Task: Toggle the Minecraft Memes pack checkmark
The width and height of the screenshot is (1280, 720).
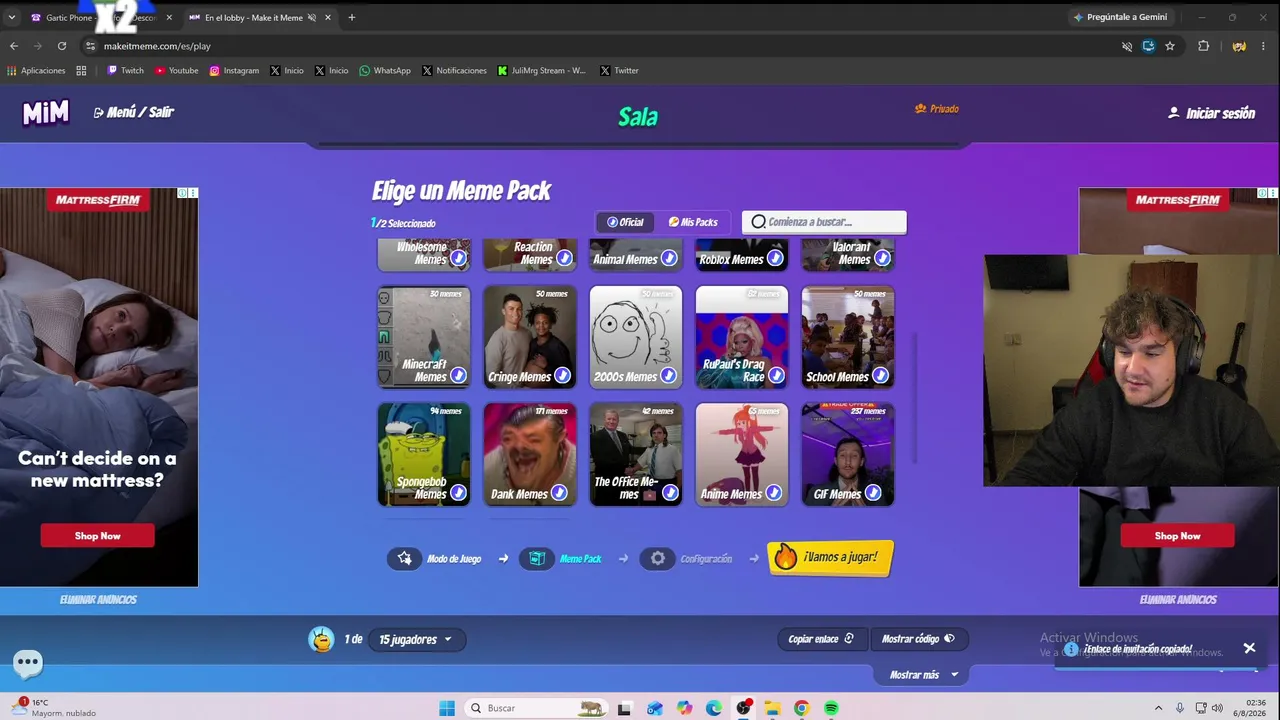Action: click(458, 375)
